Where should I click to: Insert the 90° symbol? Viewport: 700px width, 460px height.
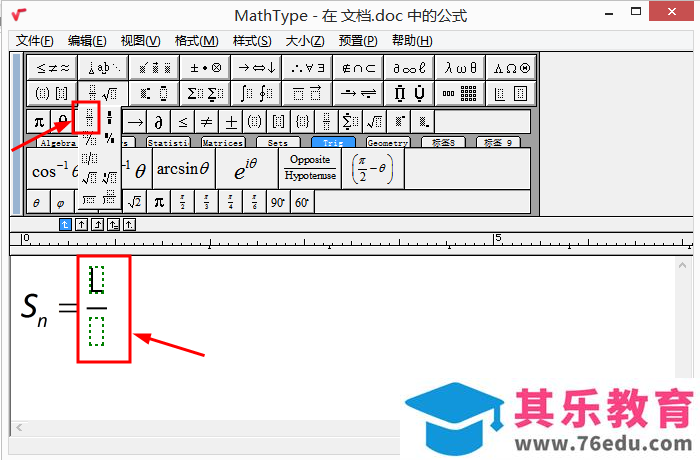point(278,202)
